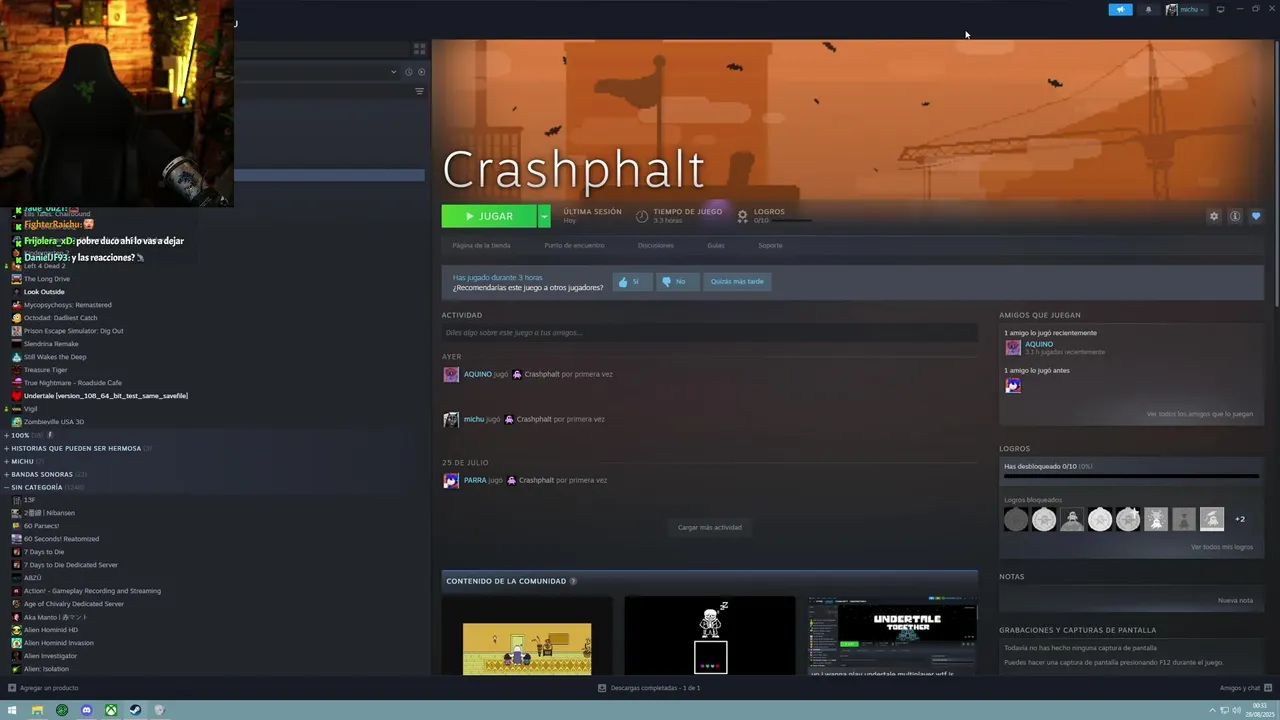Go to Página de la tienda tab
The width and height of the screenshot is (1280, 720).
pos(481,245)
